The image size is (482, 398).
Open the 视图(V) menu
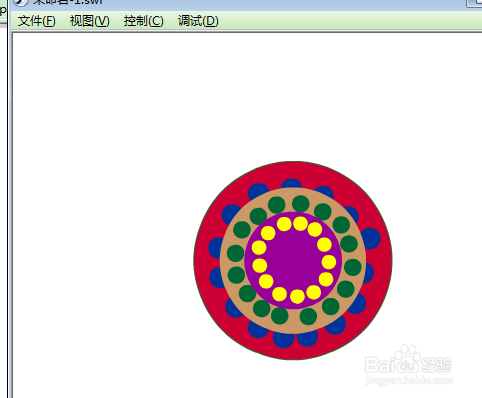[x=90, y=21]
